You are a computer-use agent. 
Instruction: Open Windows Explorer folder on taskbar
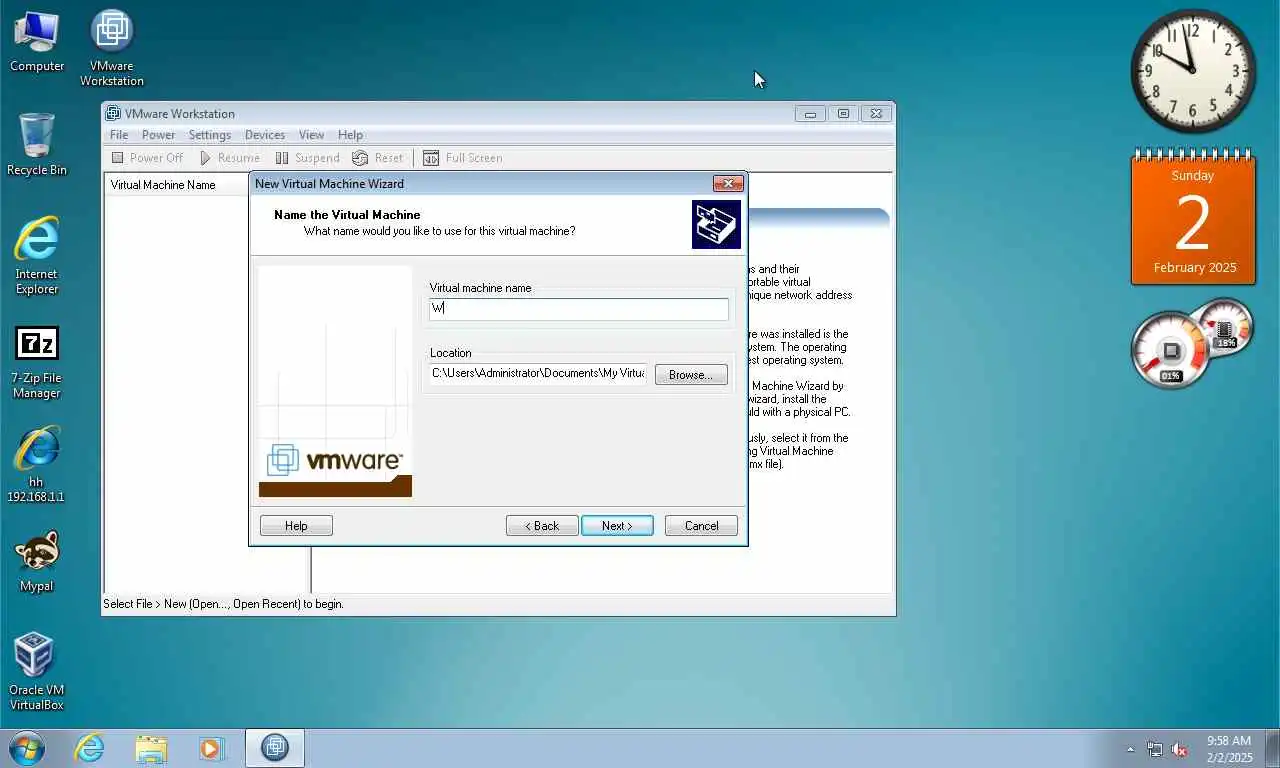pyautogui.click(x=151, y=748)
